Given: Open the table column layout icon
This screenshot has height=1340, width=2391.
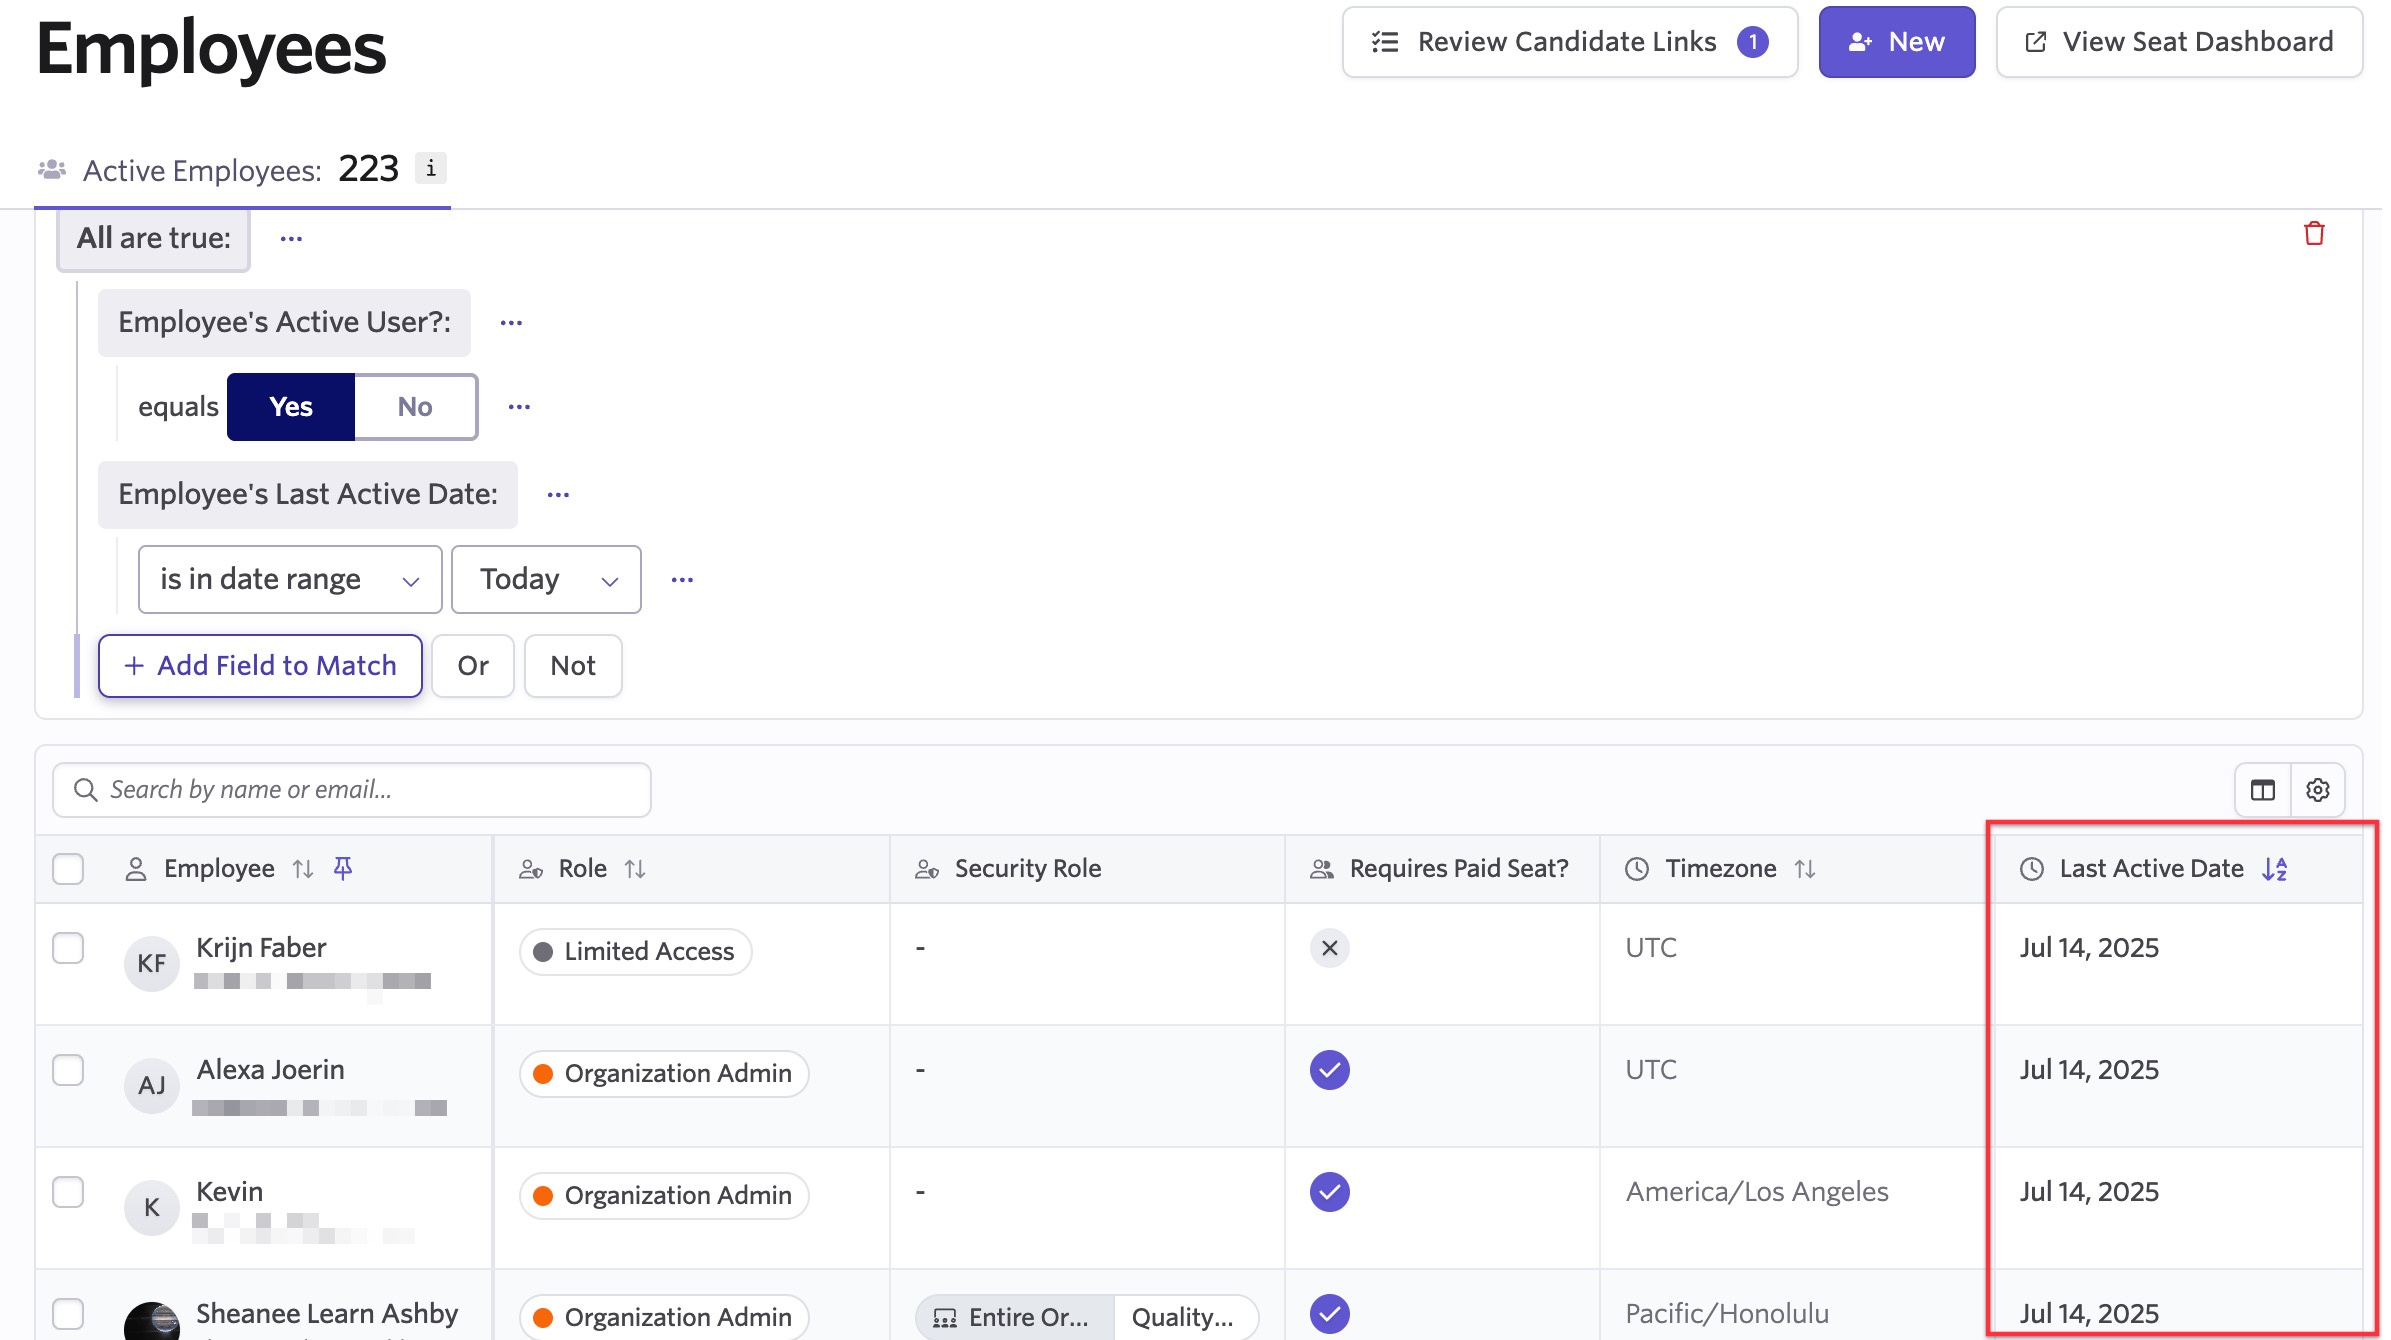Looking at the screenshot, I should (x=2262, y=790).
